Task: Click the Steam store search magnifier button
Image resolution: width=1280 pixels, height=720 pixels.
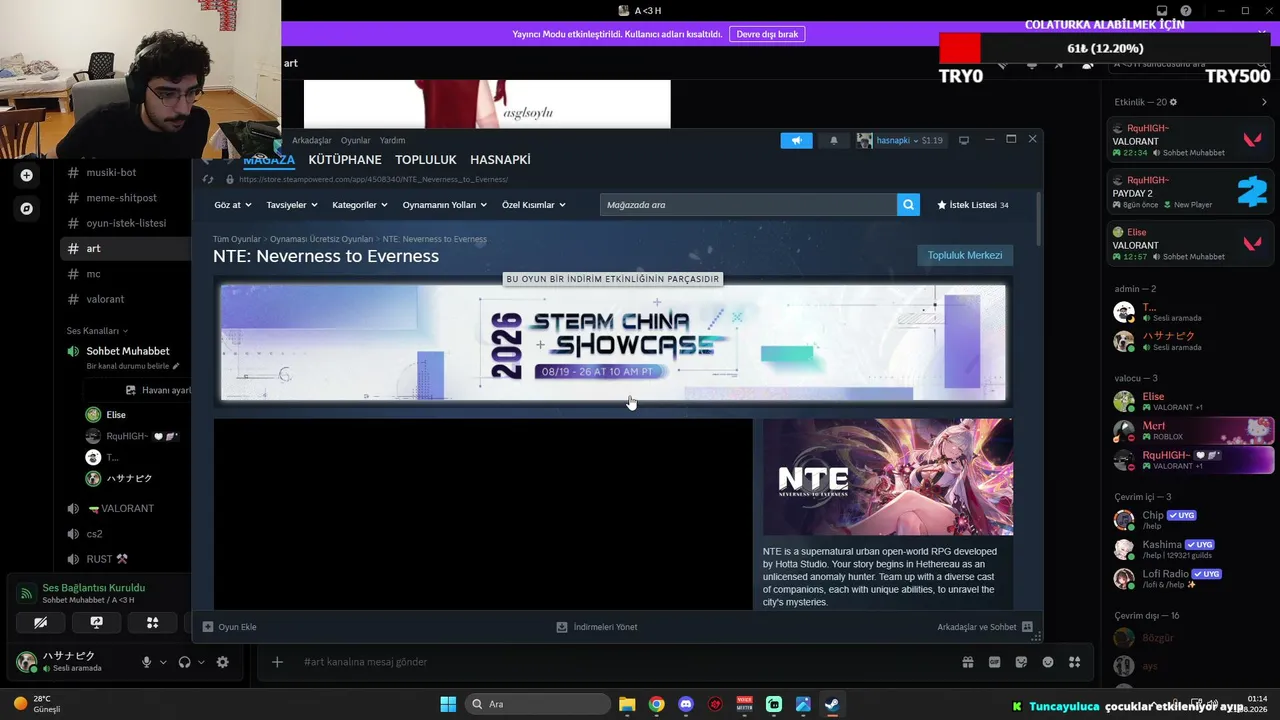Action: click(x=908, y=205)
